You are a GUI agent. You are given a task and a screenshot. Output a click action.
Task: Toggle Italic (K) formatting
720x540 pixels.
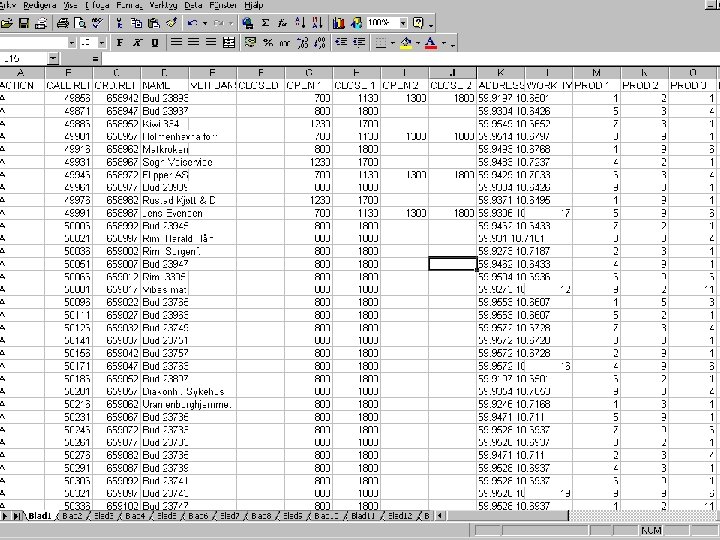tap(137, 43)
